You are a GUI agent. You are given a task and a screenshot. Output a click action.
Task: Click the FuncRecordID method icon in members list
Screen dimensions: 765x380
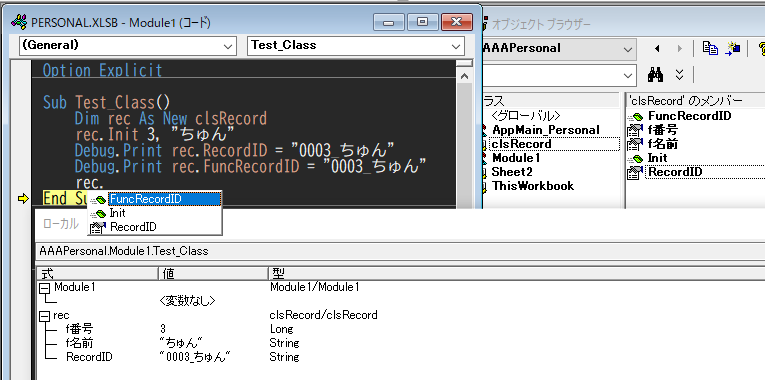(636, 117)
